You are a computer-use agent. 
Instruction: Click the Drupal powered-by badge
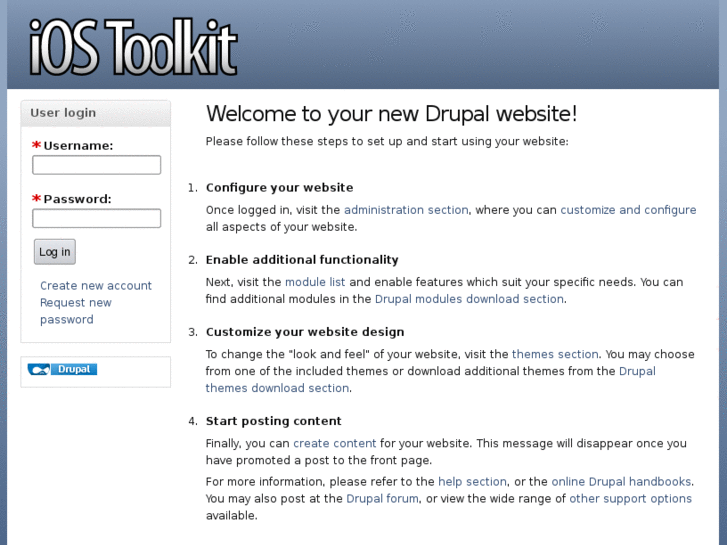point(62,369)
